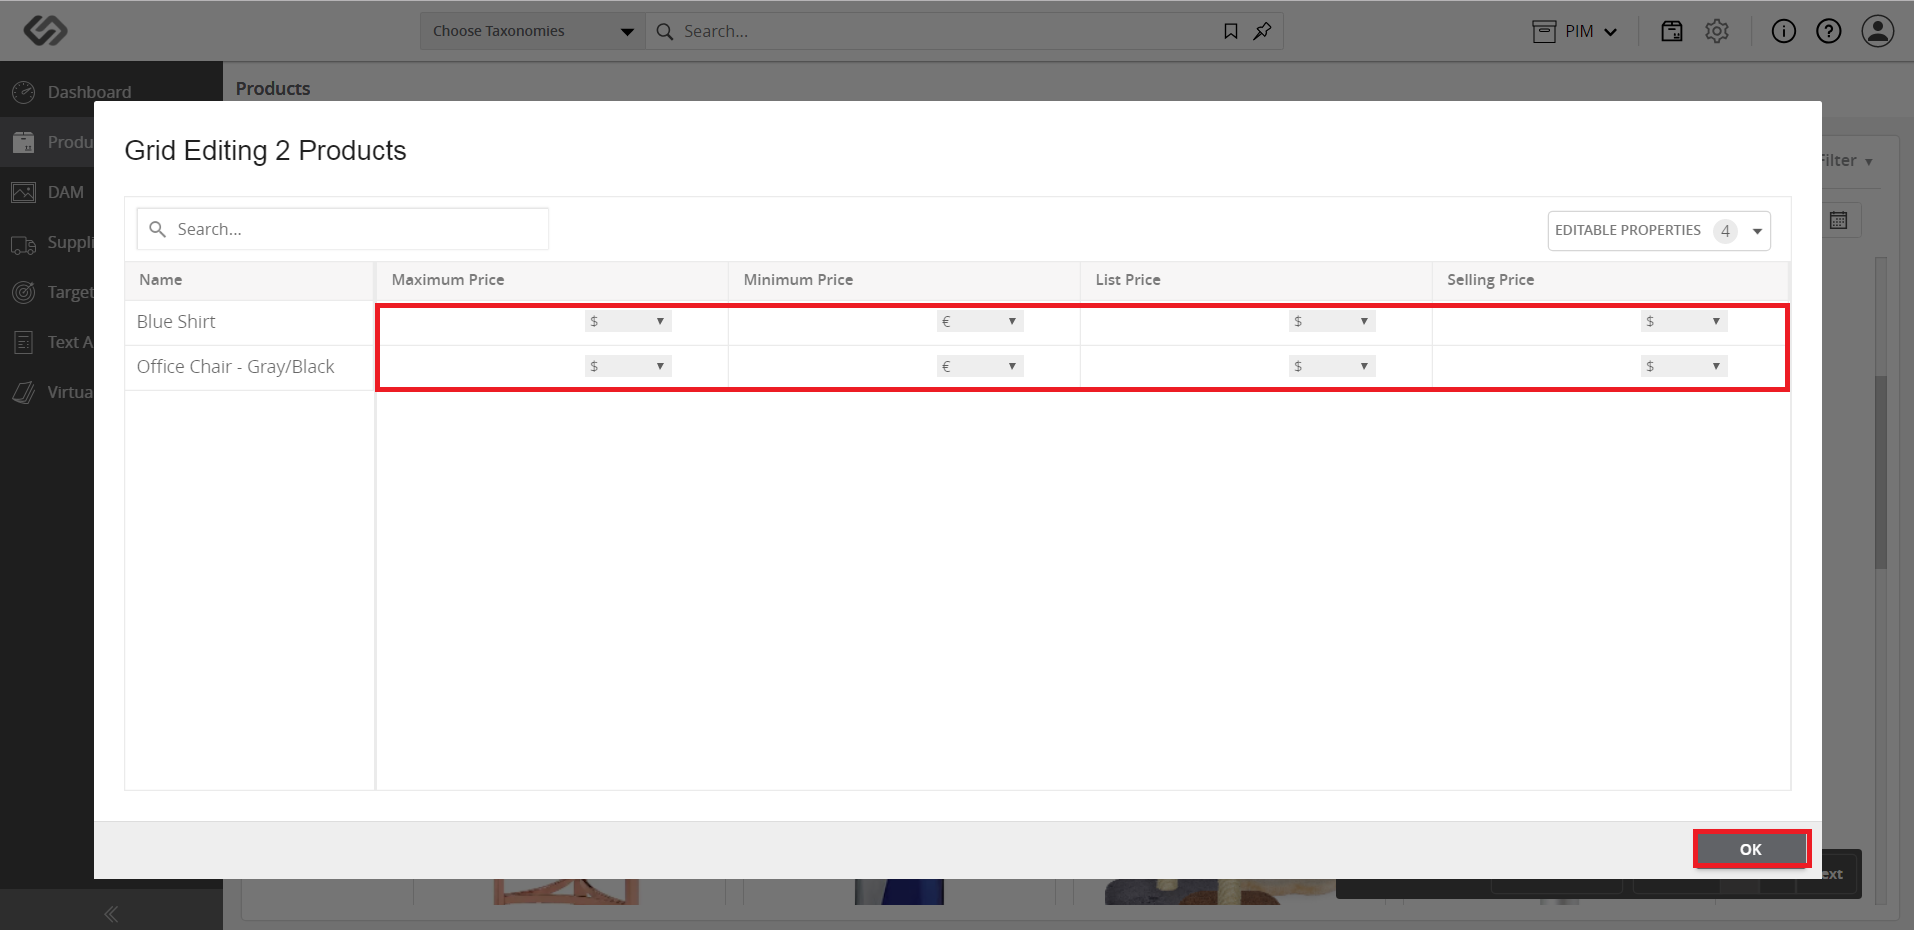Click the info circle icon
The image size is (1914, 930).
pos(1784,31)
